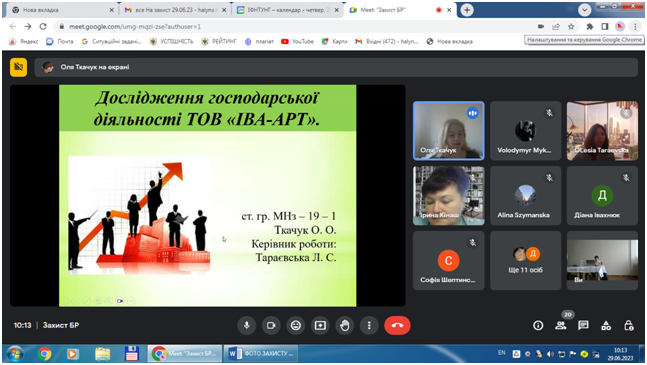Open the 'Ситуаційні задачі' bookmark
This screenshot has width=647, height=365.
pyautogui.click(x=111, y=41)
